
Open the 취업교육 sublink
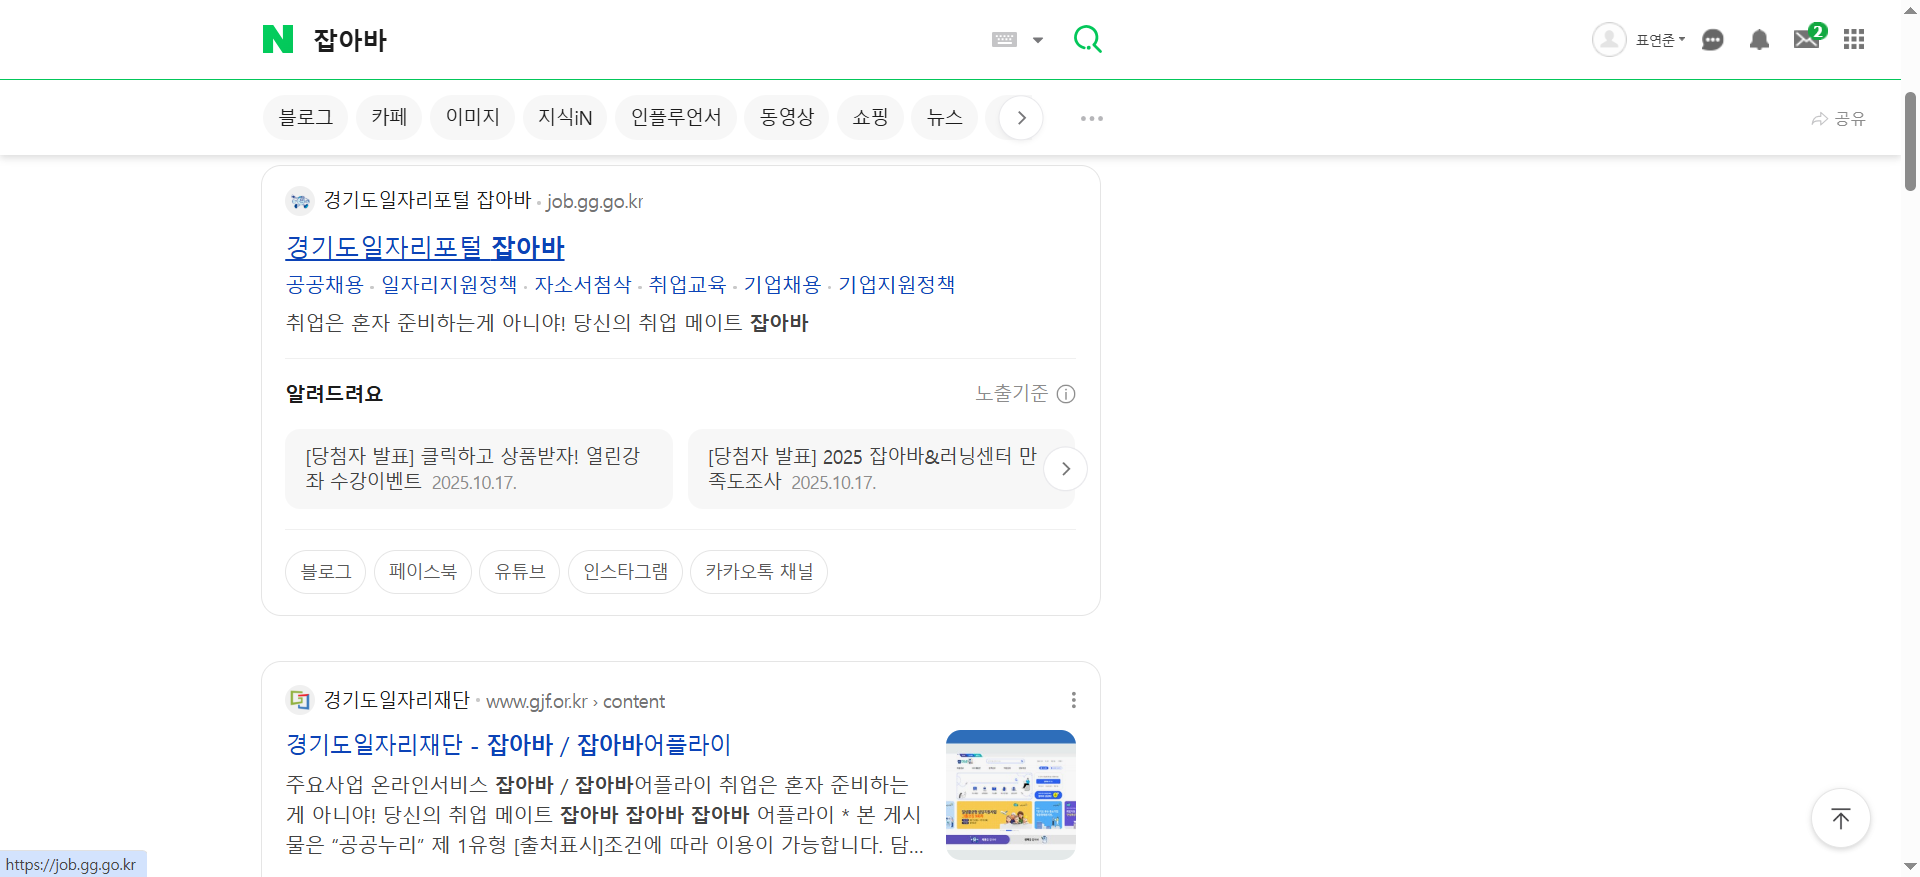[x=687, y=285]
